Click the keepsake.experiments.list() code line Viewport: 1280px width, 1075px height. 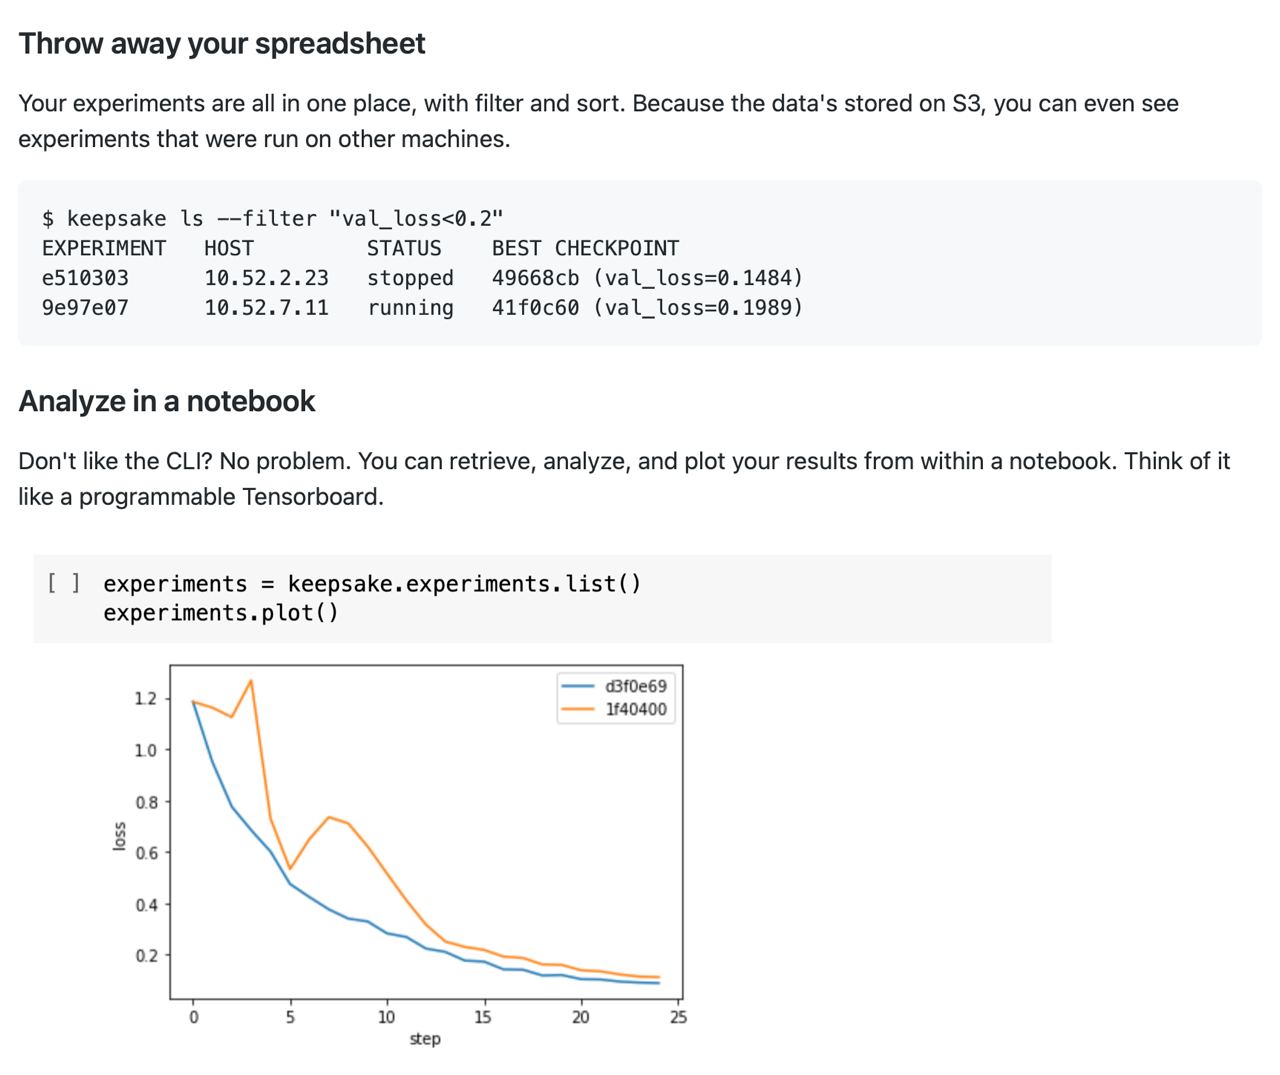pyautogui.click(x=372, y=583)
